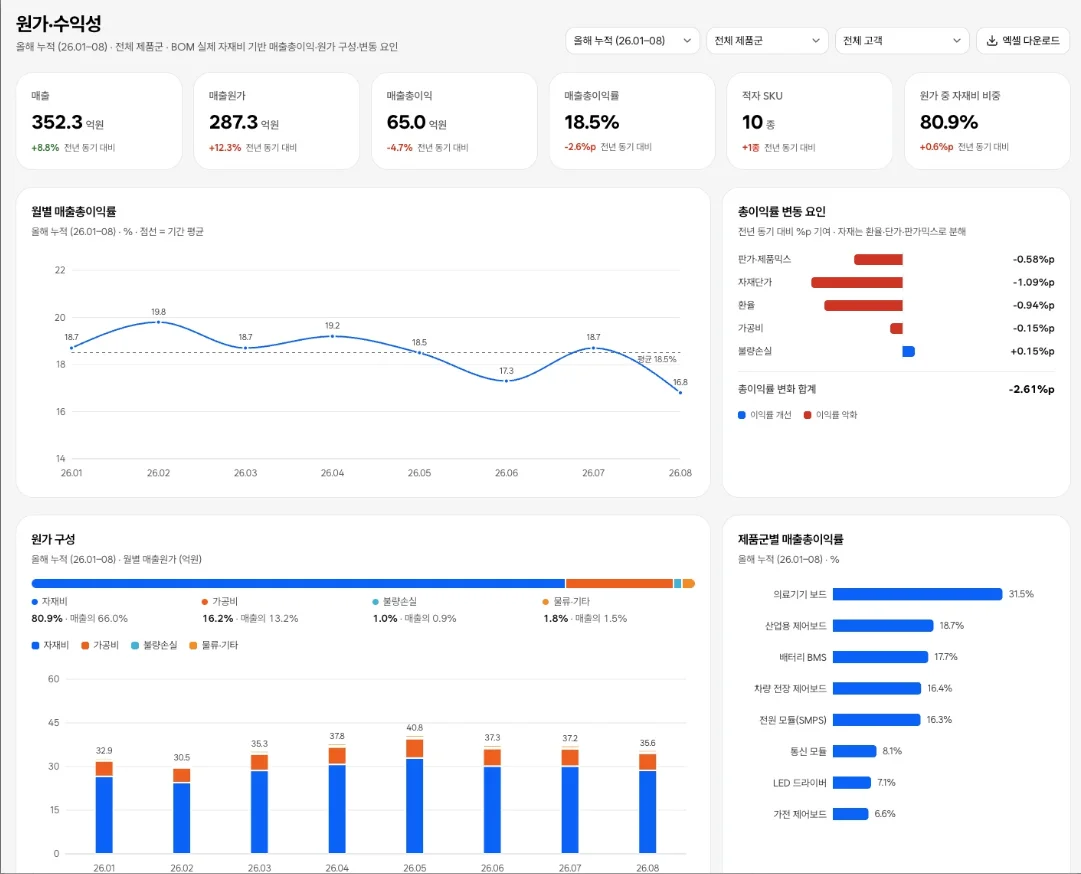The width and height of the screenshot is (1081, 874).
Task: Expand the 전체 제품군 product filter
Action: point(767,41)
